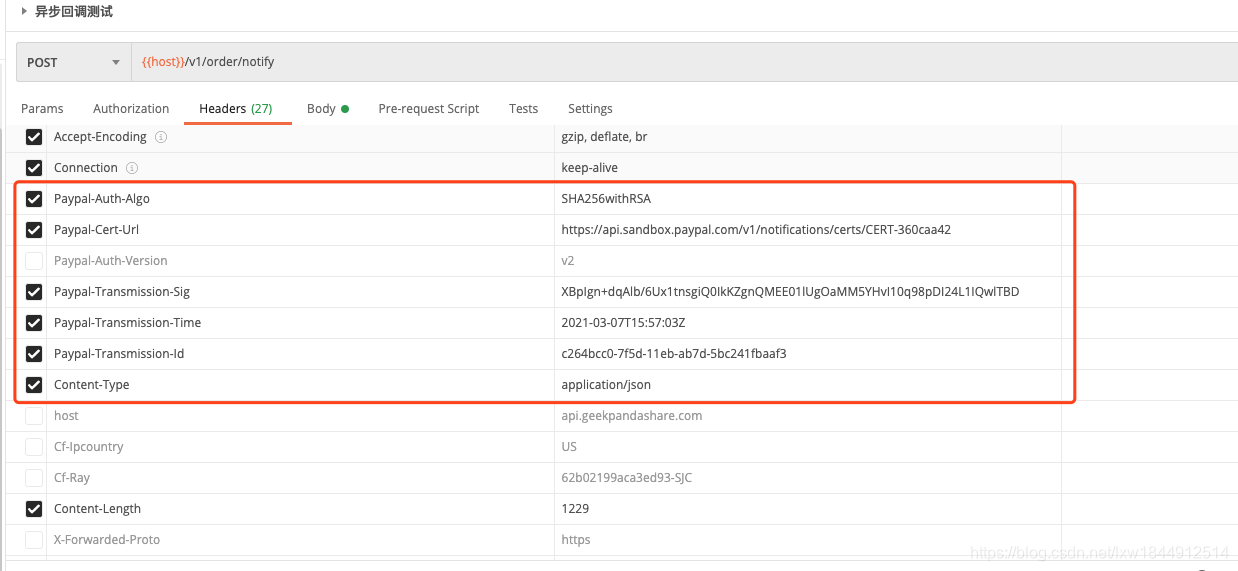Click the request URL field with /v1/order/notify
The height and width of the screenshot is (571, 1238).
point(684,62)
